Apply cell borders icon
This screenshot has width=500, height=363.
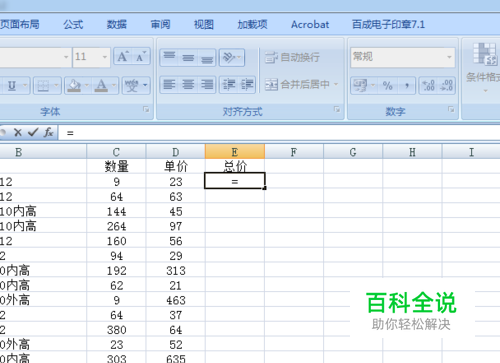[x=43, y=86]
